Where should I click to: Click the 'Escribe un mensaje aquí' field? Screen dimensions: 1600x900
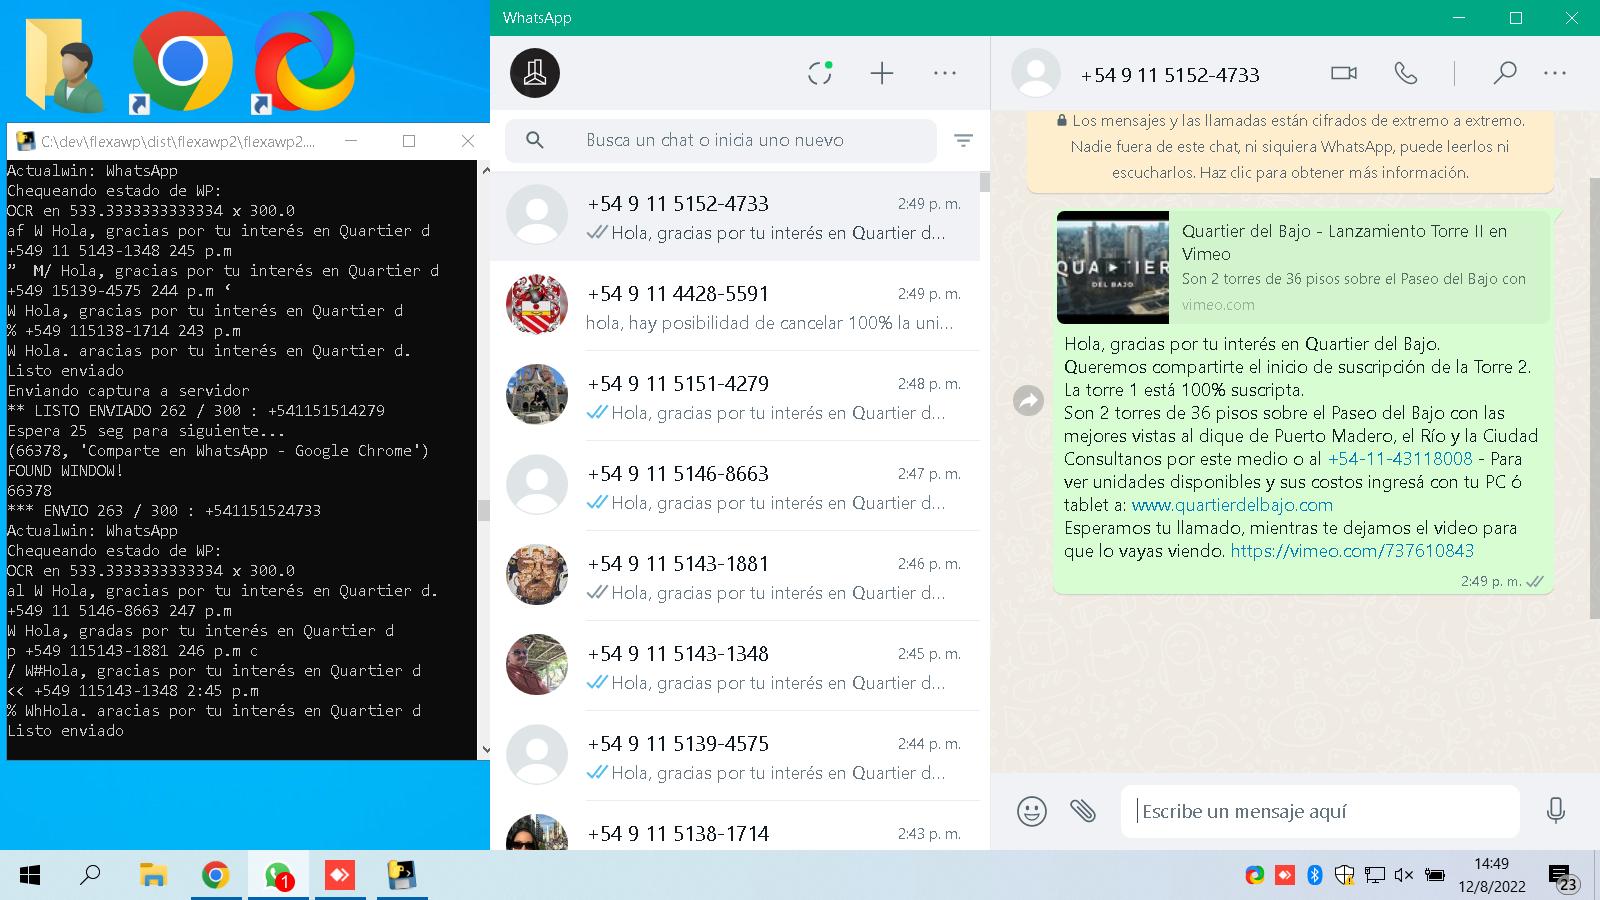(x=1320, y=811)
